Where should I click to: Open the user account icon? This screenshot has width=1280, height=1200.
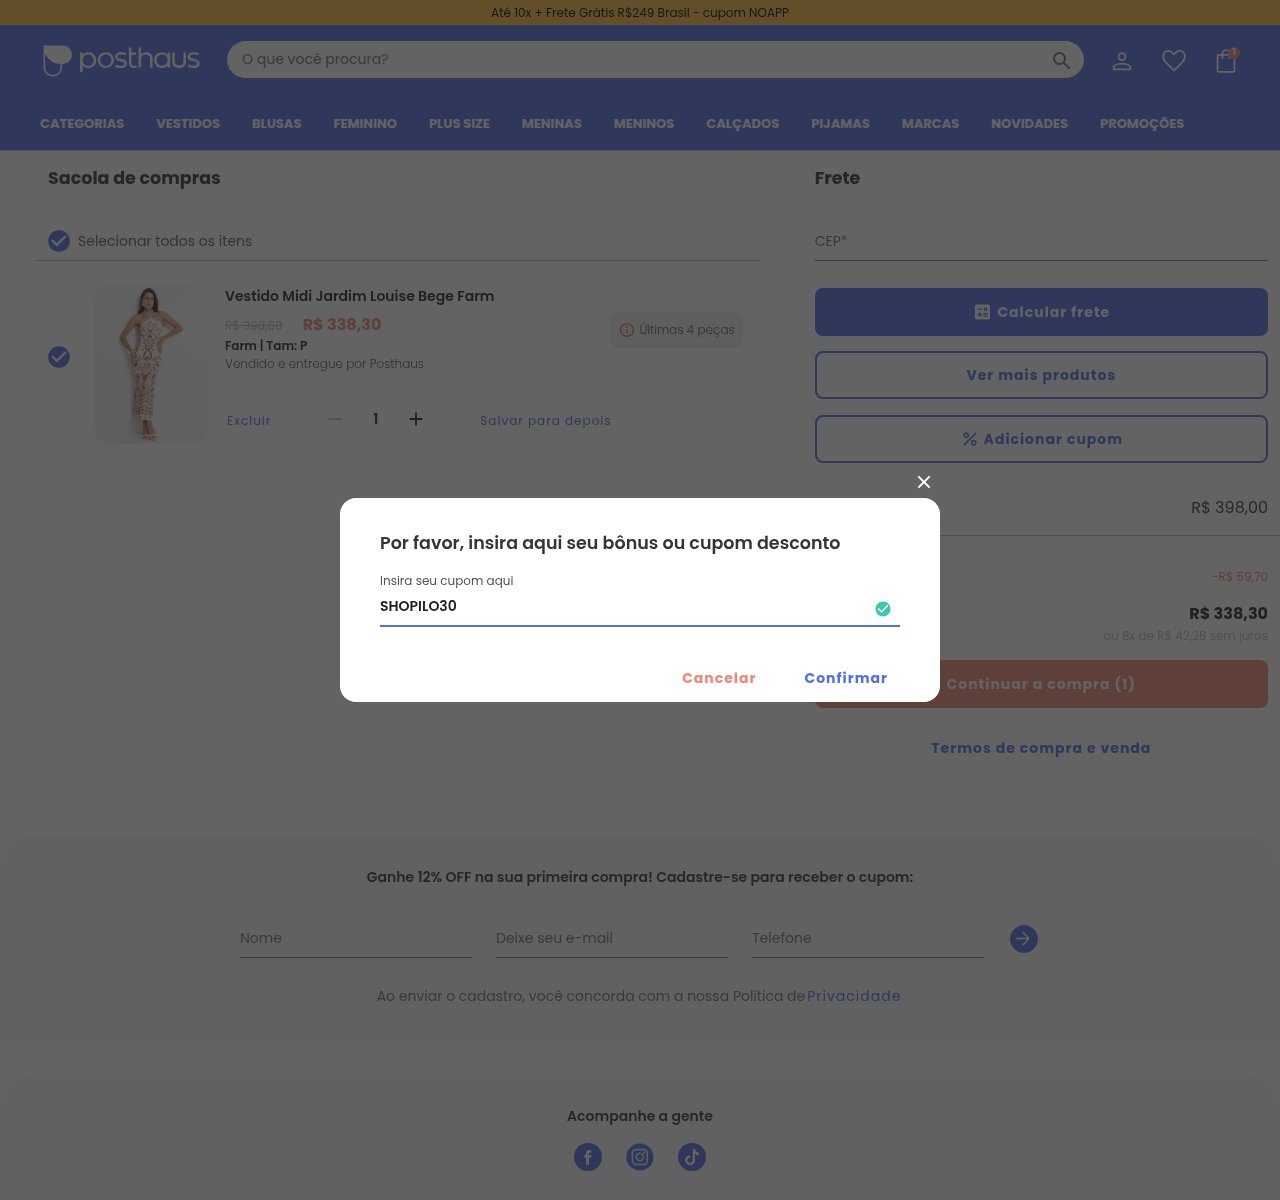pyautogui.click(x=1122, y=61)
